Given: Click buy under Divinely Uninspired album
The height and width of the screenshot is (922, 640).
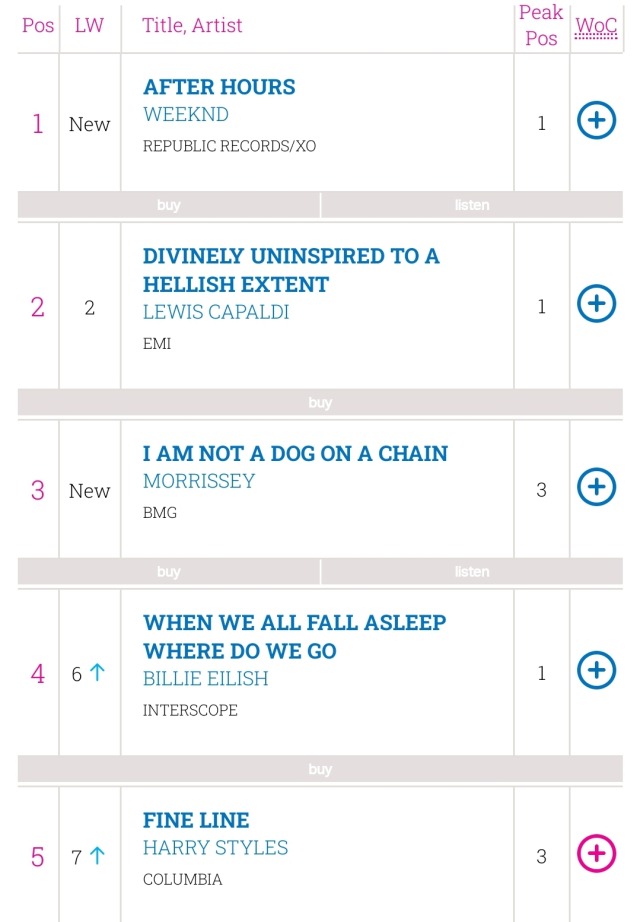Looking at the screenshot, I should click(x=320, y=403).
